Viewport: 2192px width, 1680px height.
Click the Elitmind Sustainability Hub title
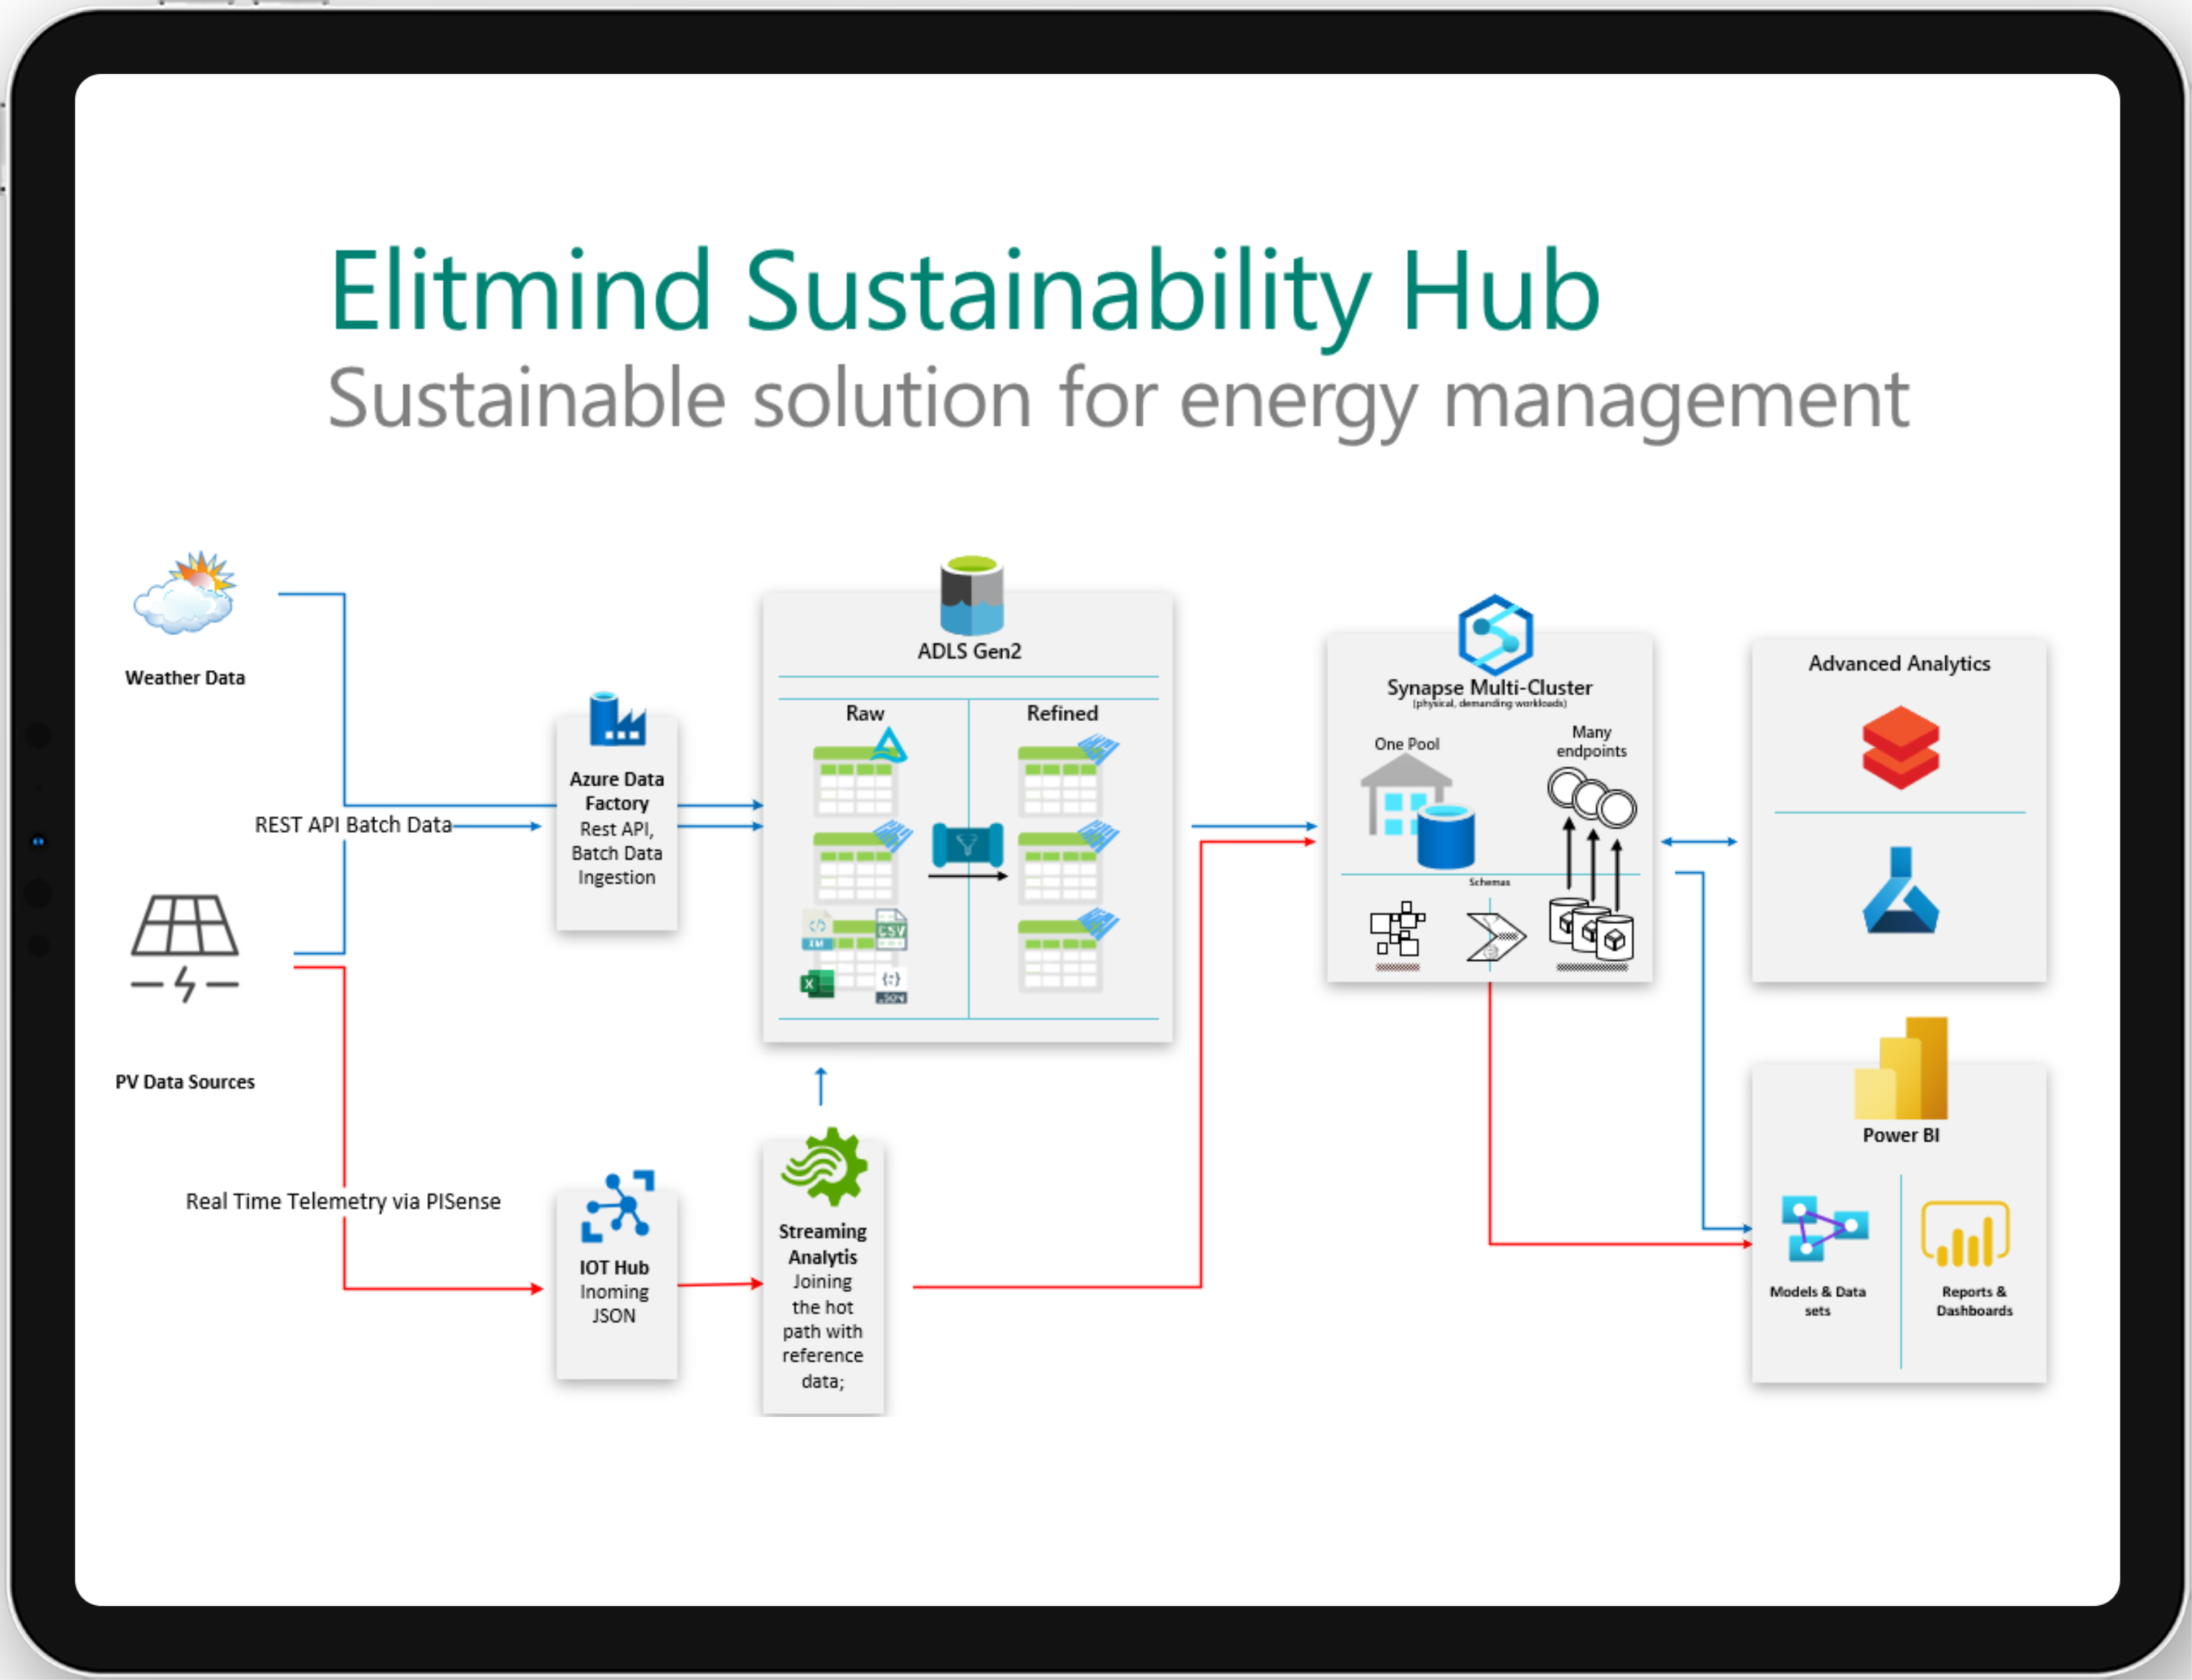point(965,291)
